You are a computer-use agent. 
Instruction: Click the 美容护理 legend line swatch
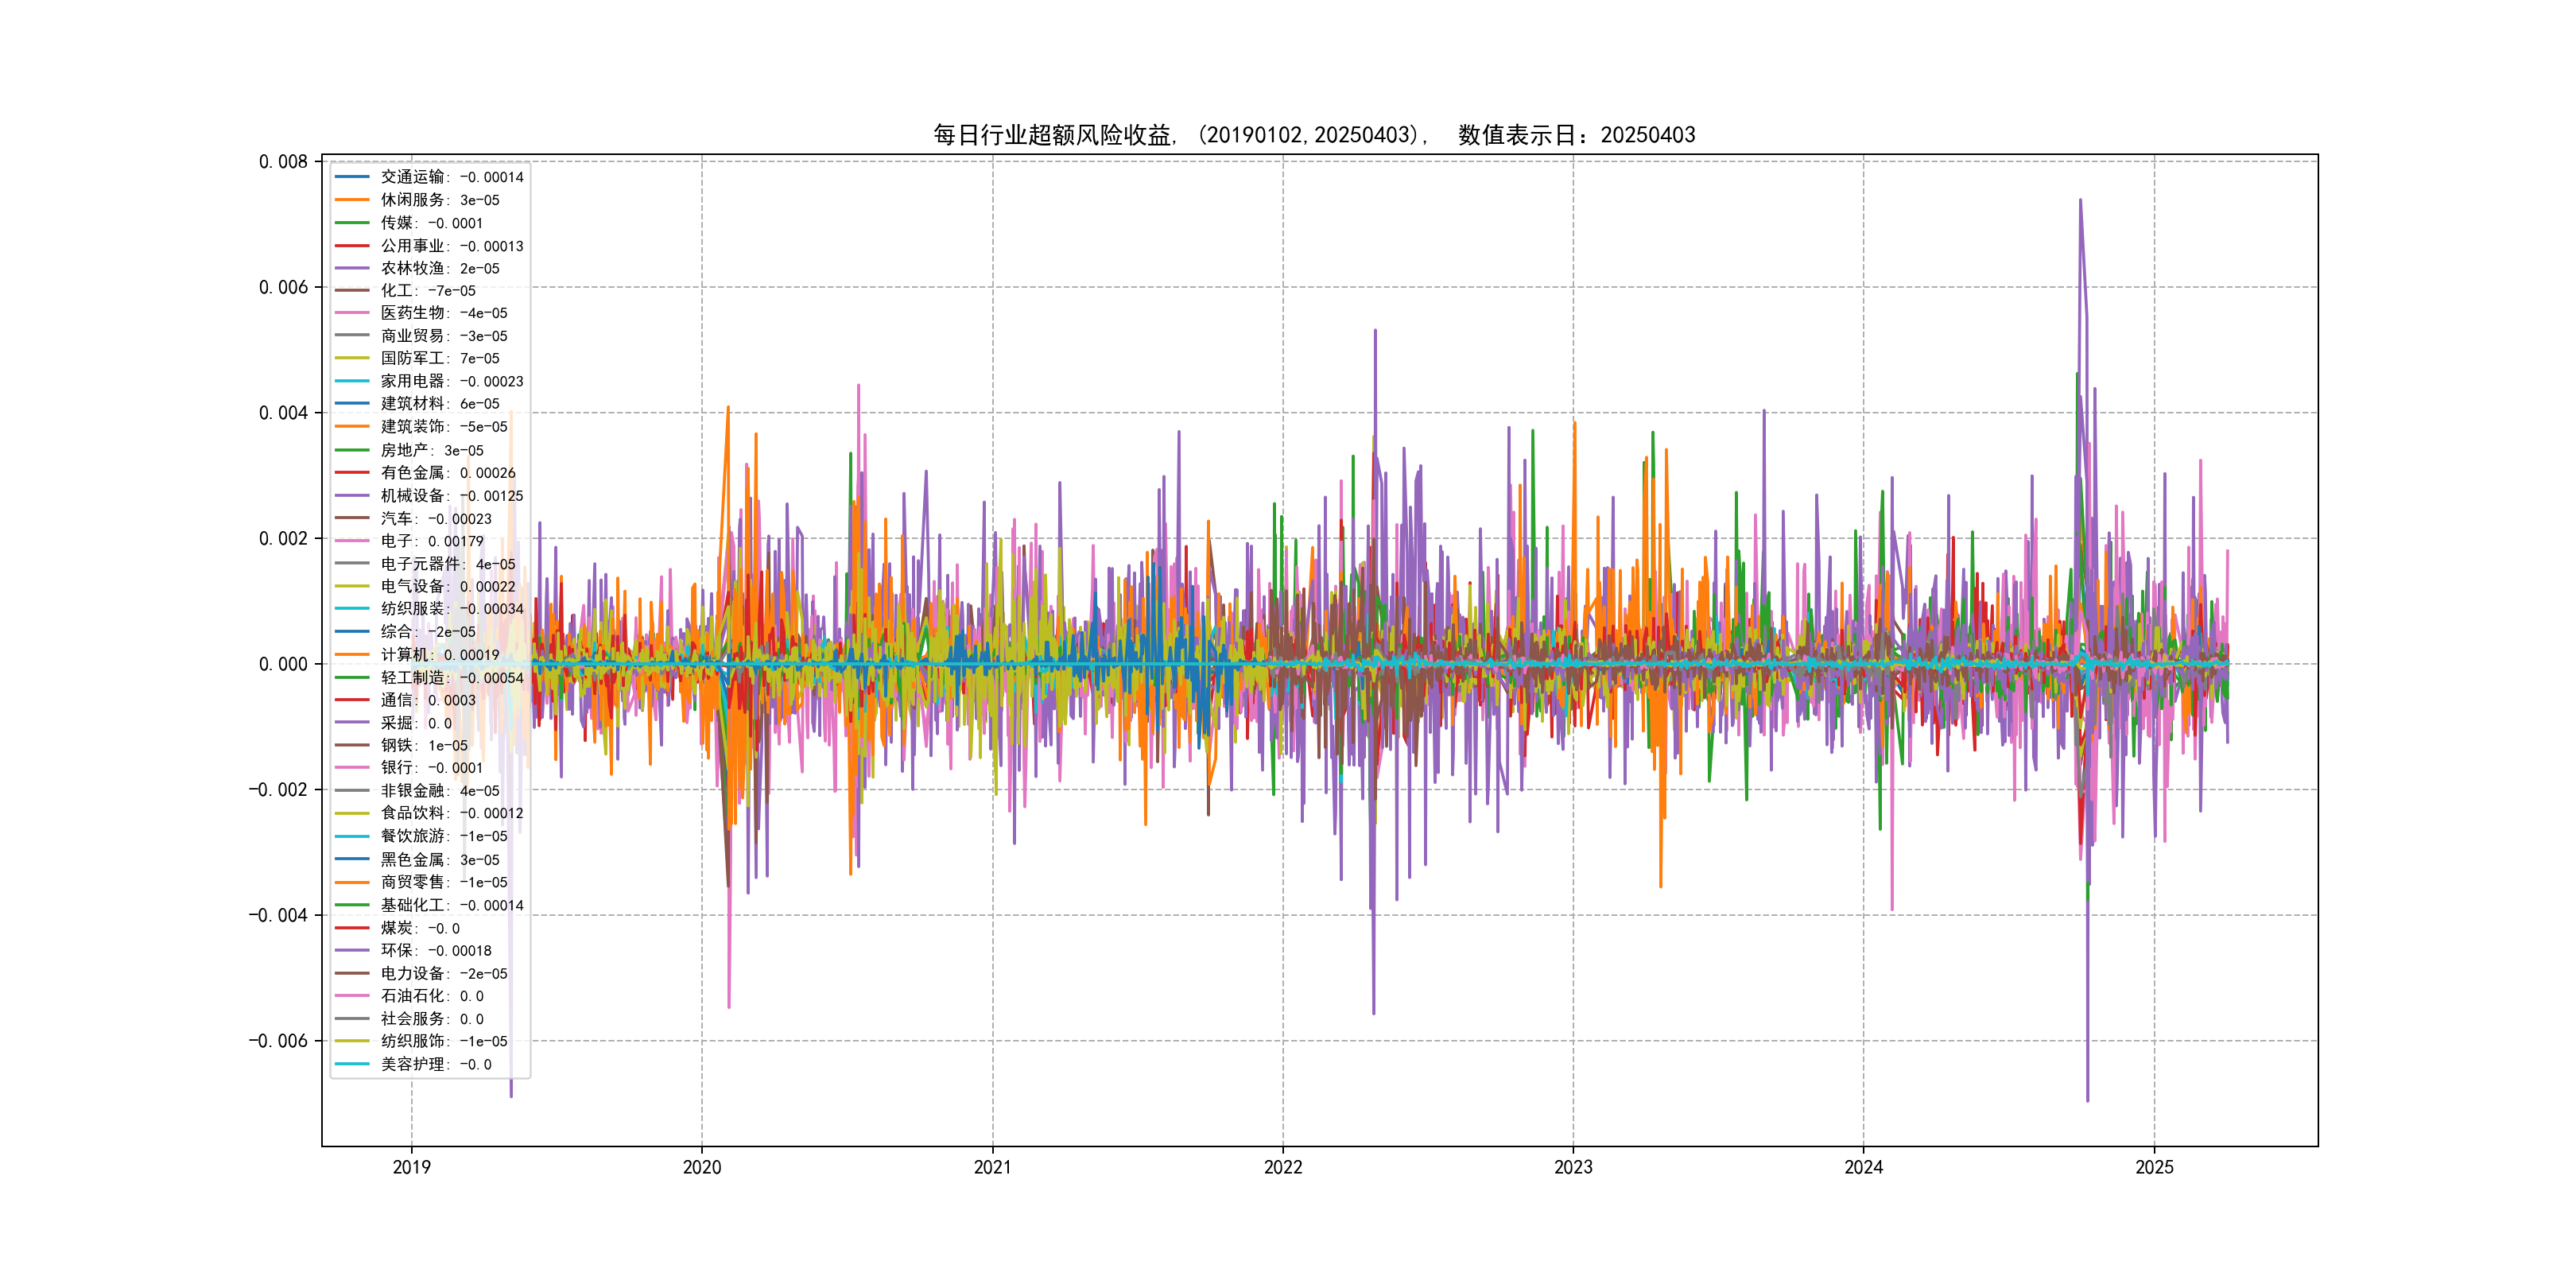[352, 1064]
